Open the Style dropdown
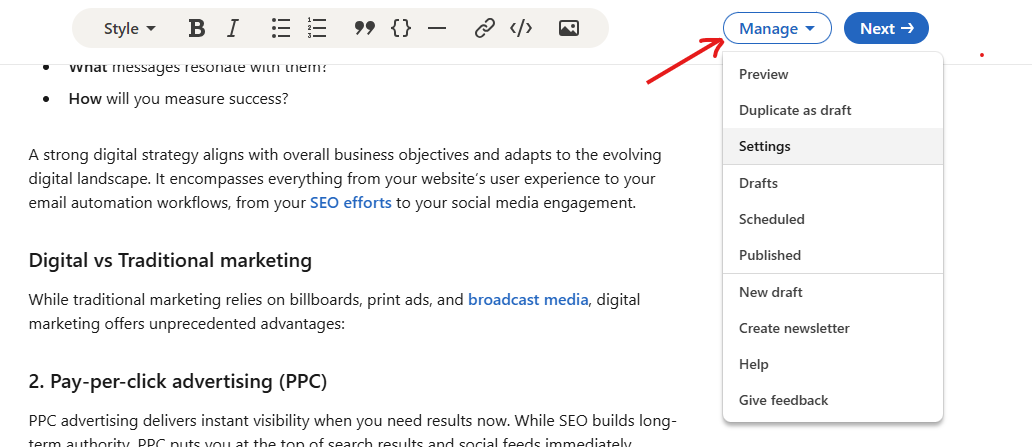Screen dimensions: 1032x447 click(130, 28)
